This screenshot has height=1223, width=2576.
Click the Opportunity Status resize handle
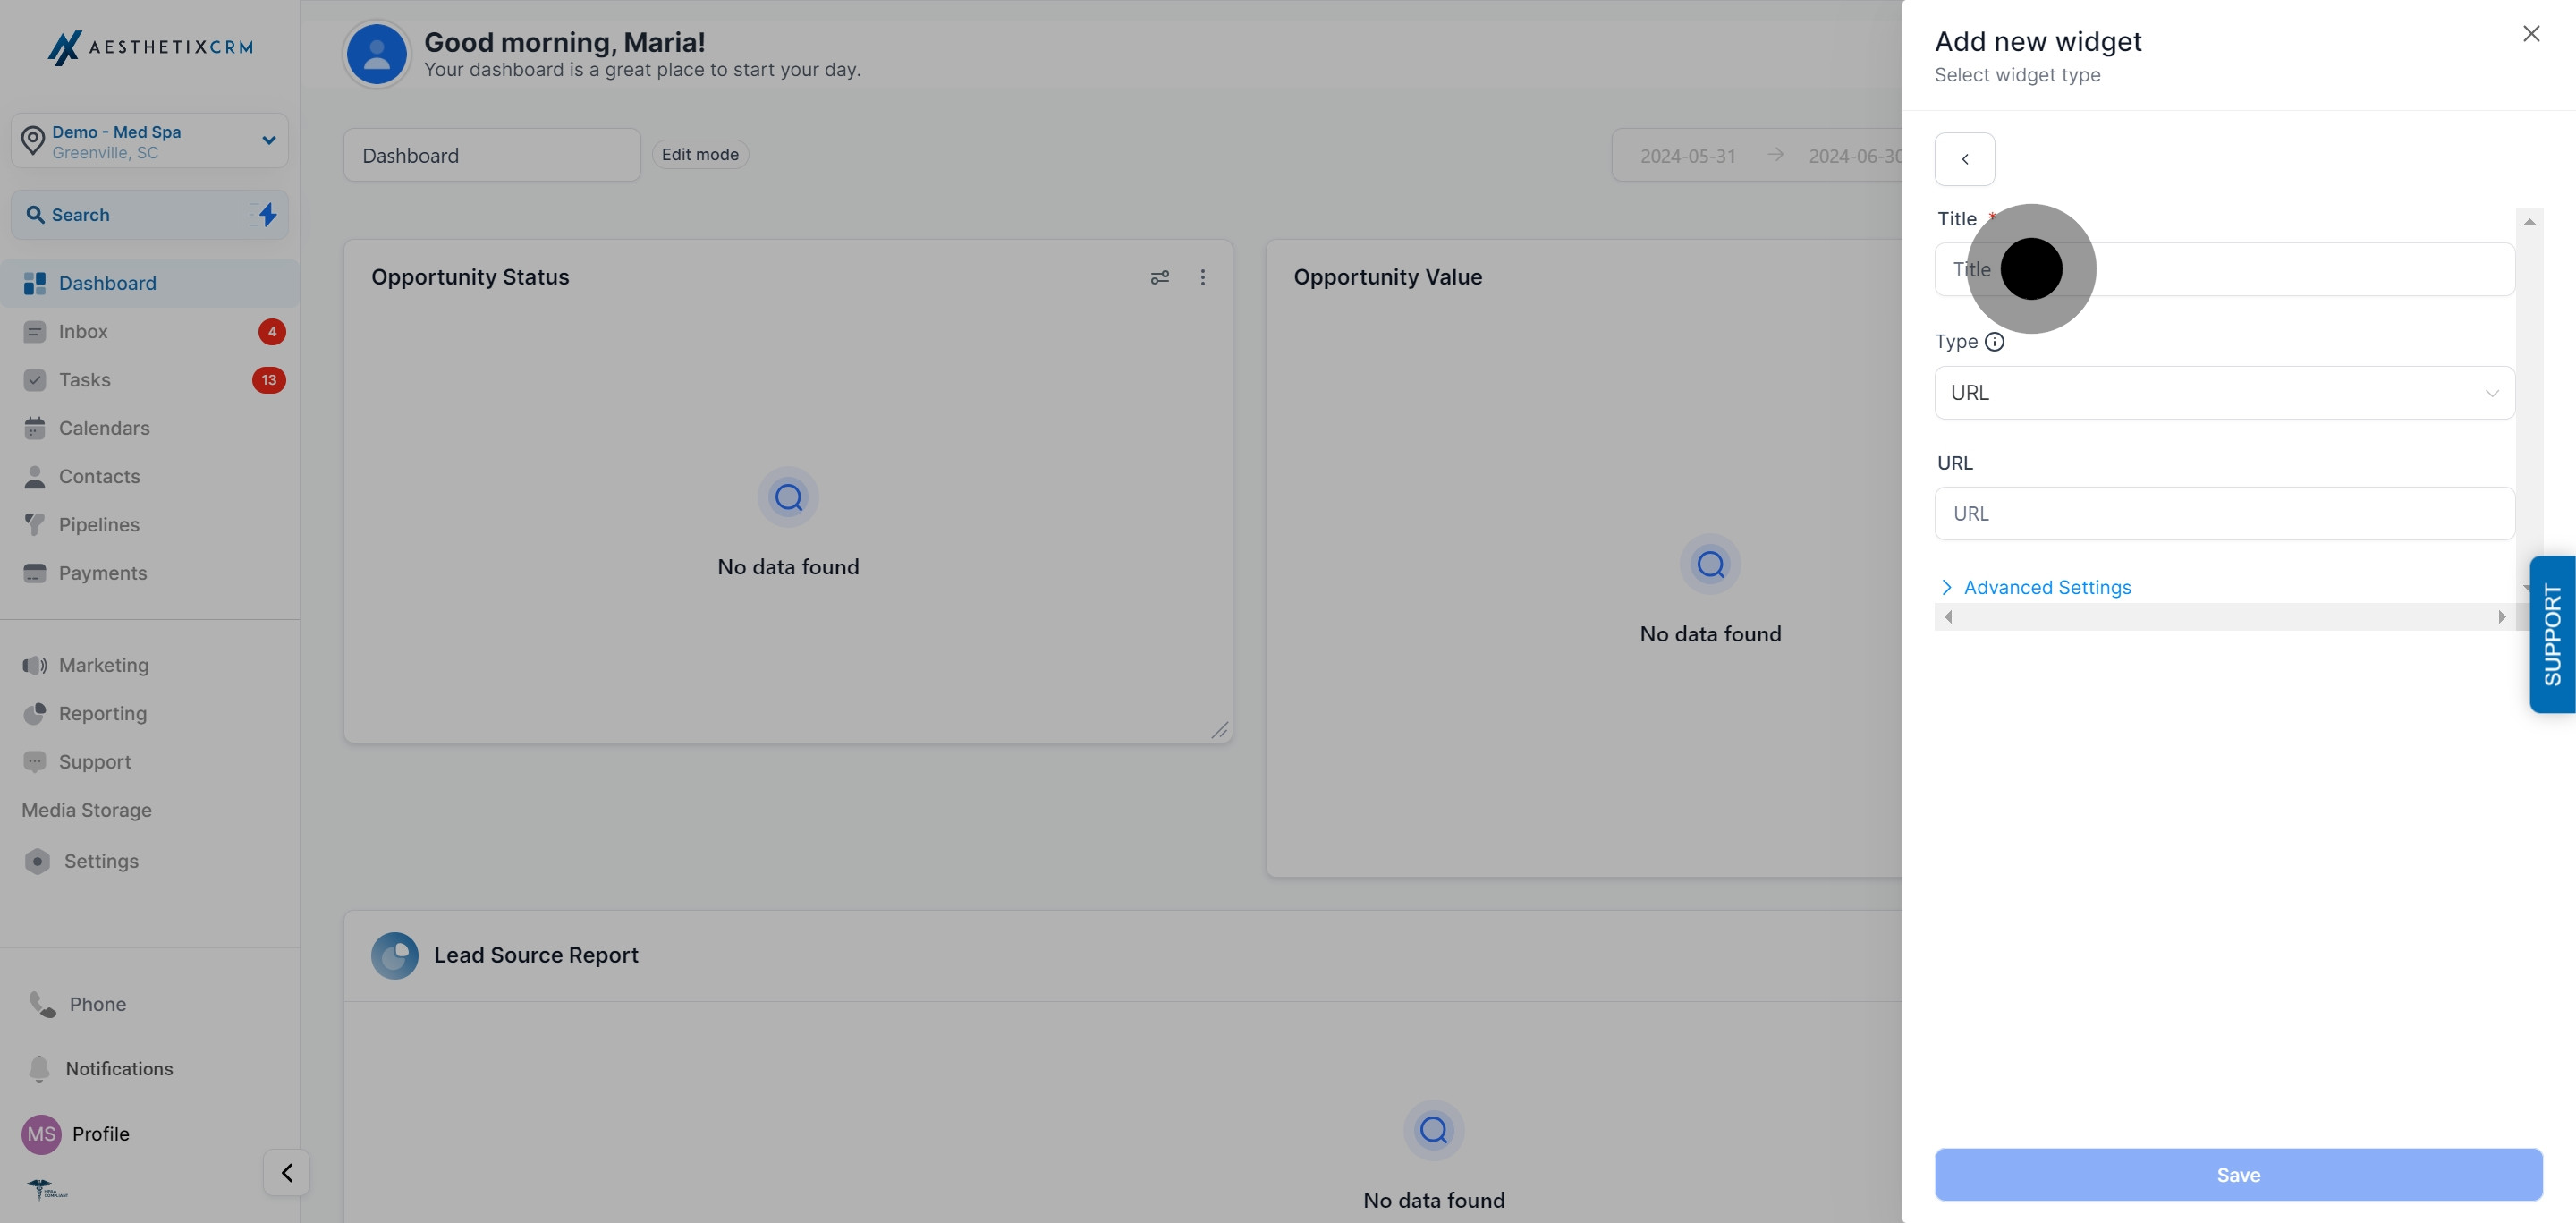[1219, 730]
